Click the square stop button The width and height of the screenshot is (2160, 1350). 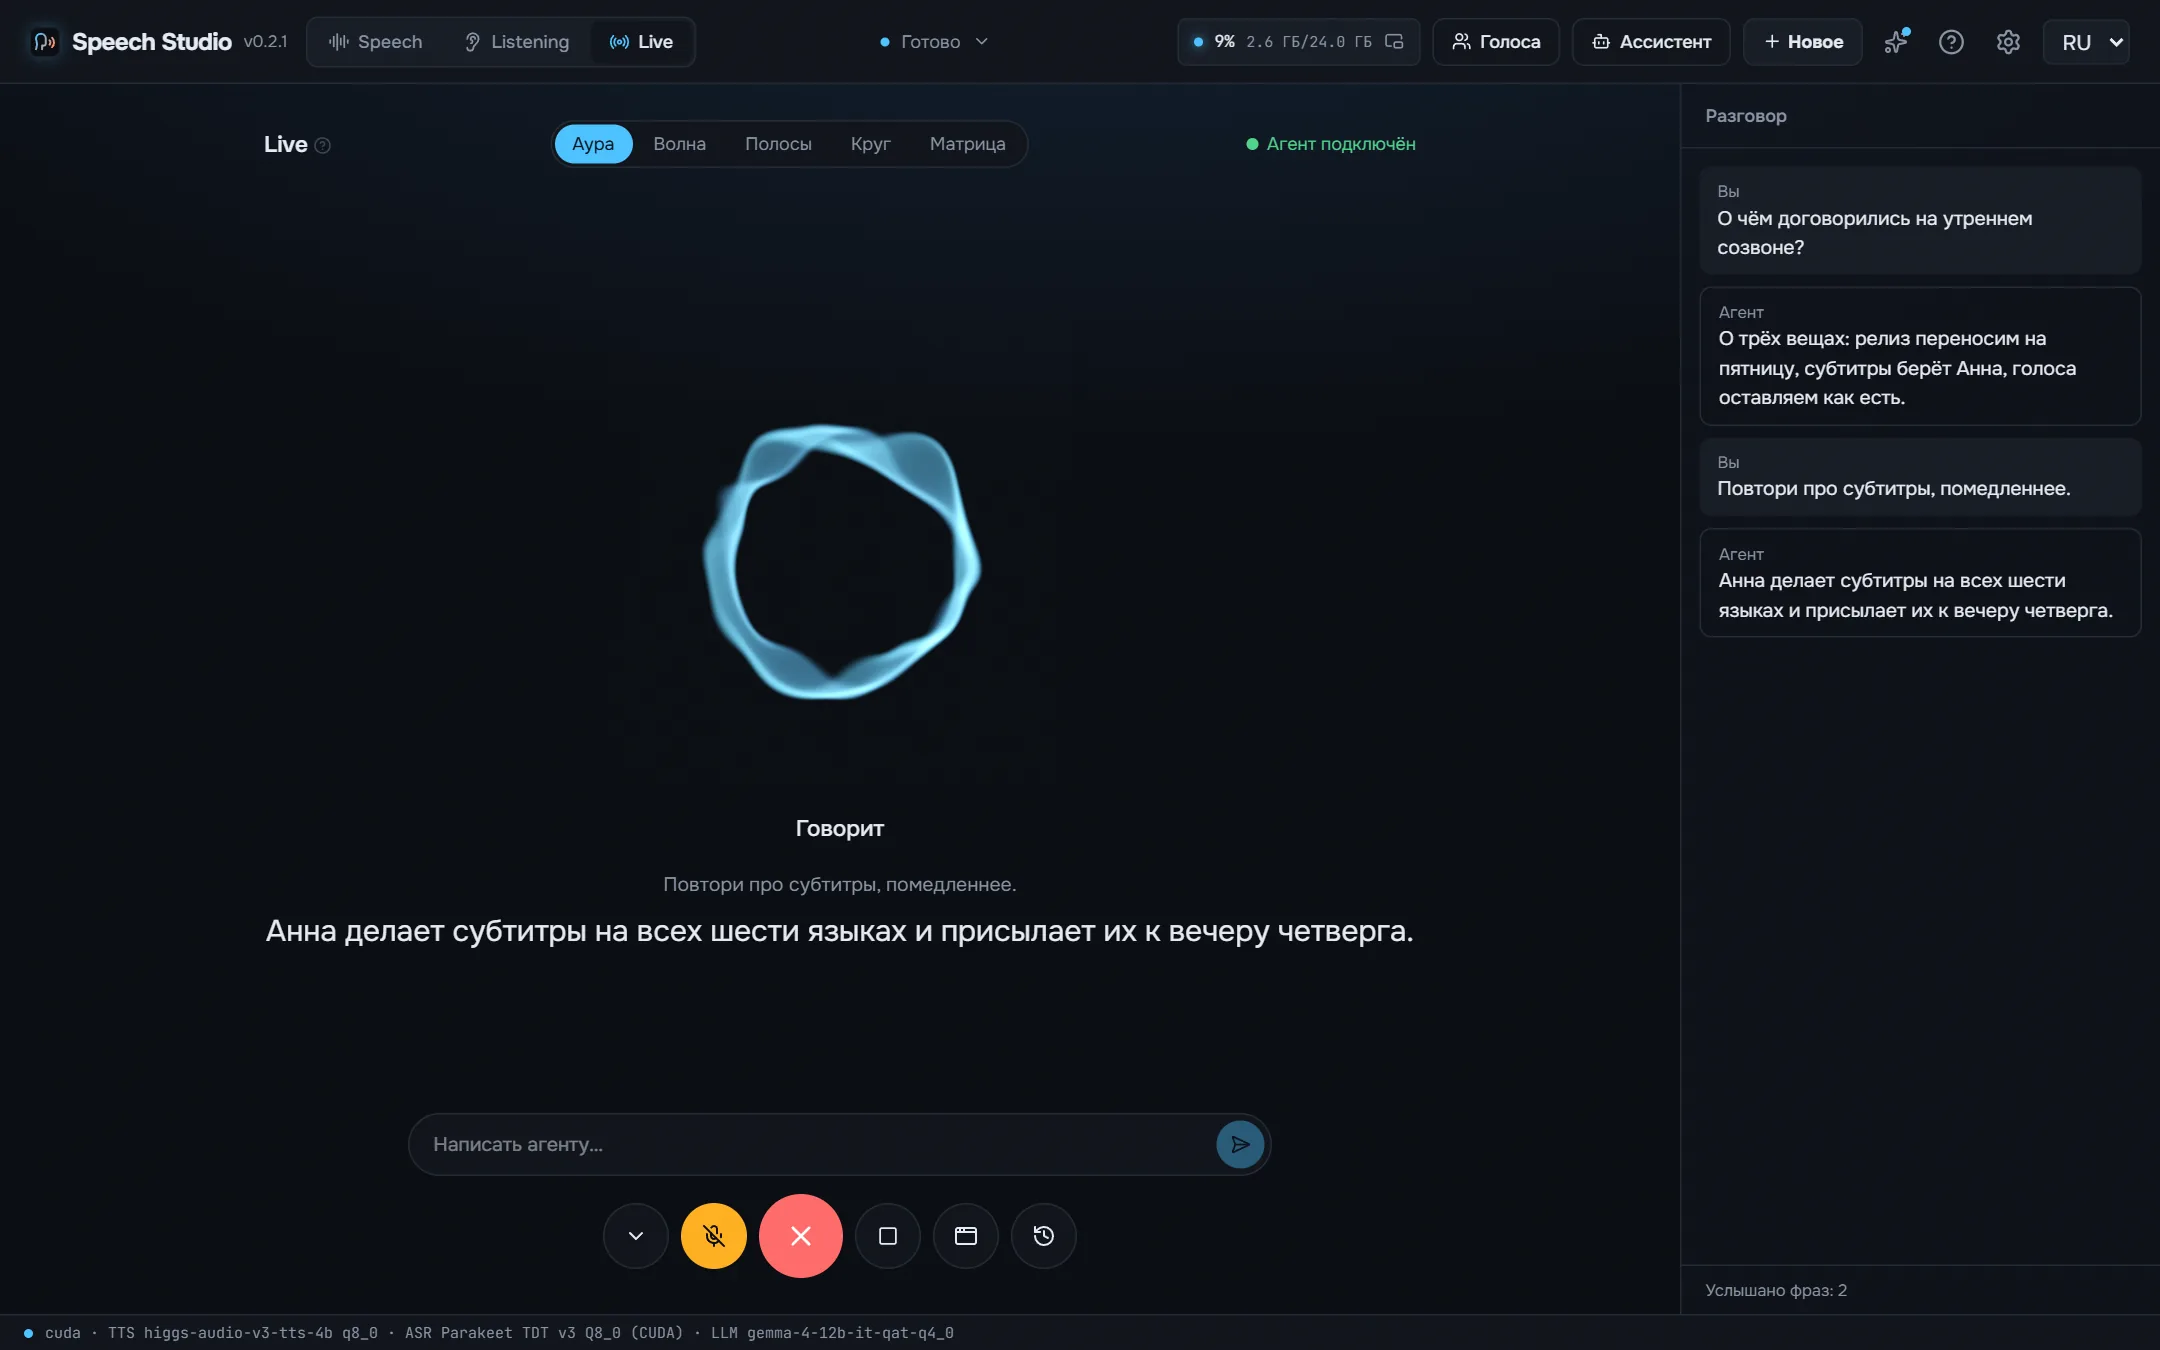coord(887,1236)
